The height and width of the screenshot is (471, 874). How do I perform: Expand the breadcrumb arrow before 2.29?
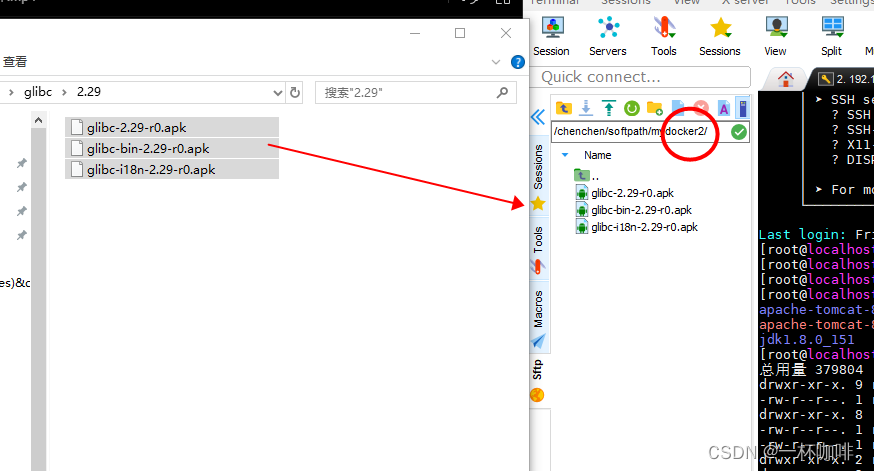click(64, 93)
